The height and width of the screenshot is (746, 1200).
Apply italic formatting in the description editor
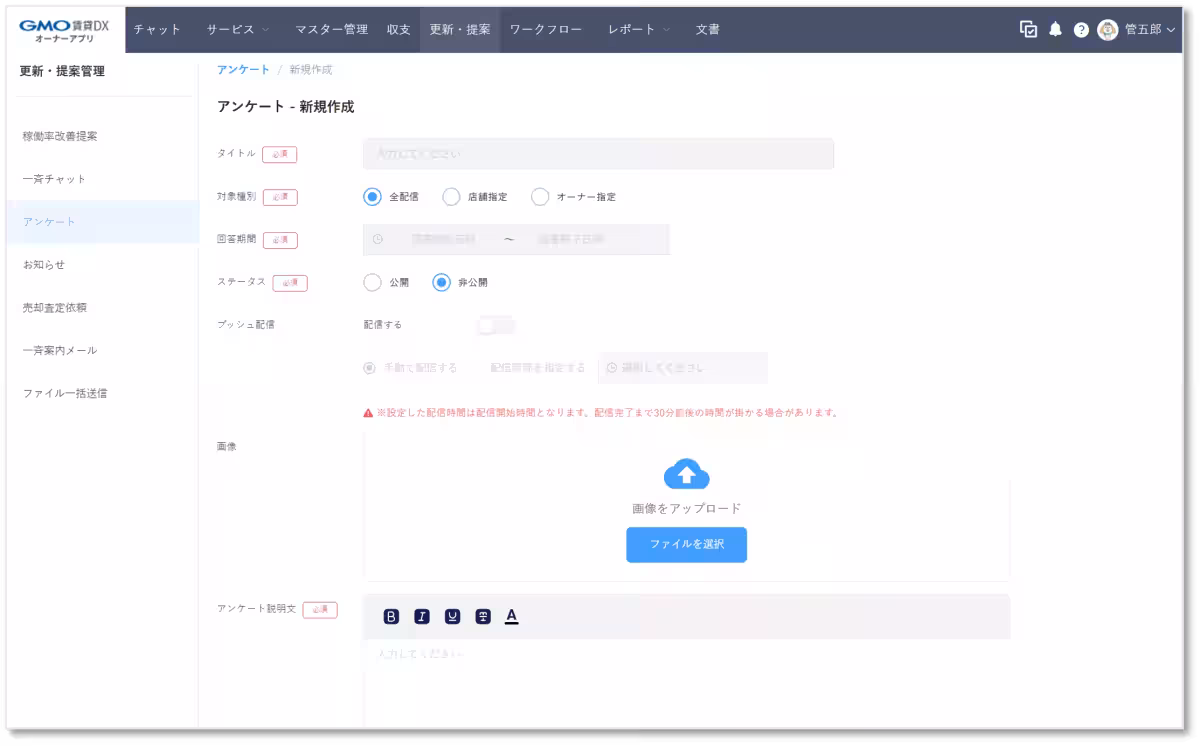(x=422, y=616)
